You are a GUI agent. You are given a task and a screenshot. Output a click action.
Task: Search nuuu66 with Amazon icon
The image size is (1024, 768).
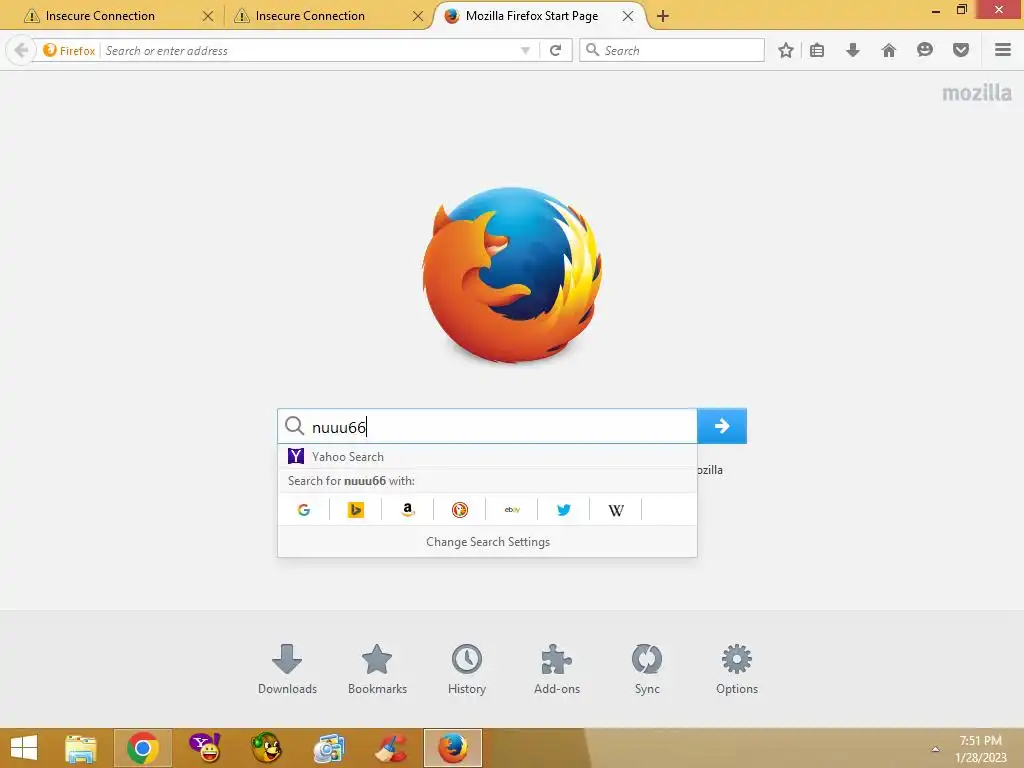pyautogui.click(x=408, y=509)
